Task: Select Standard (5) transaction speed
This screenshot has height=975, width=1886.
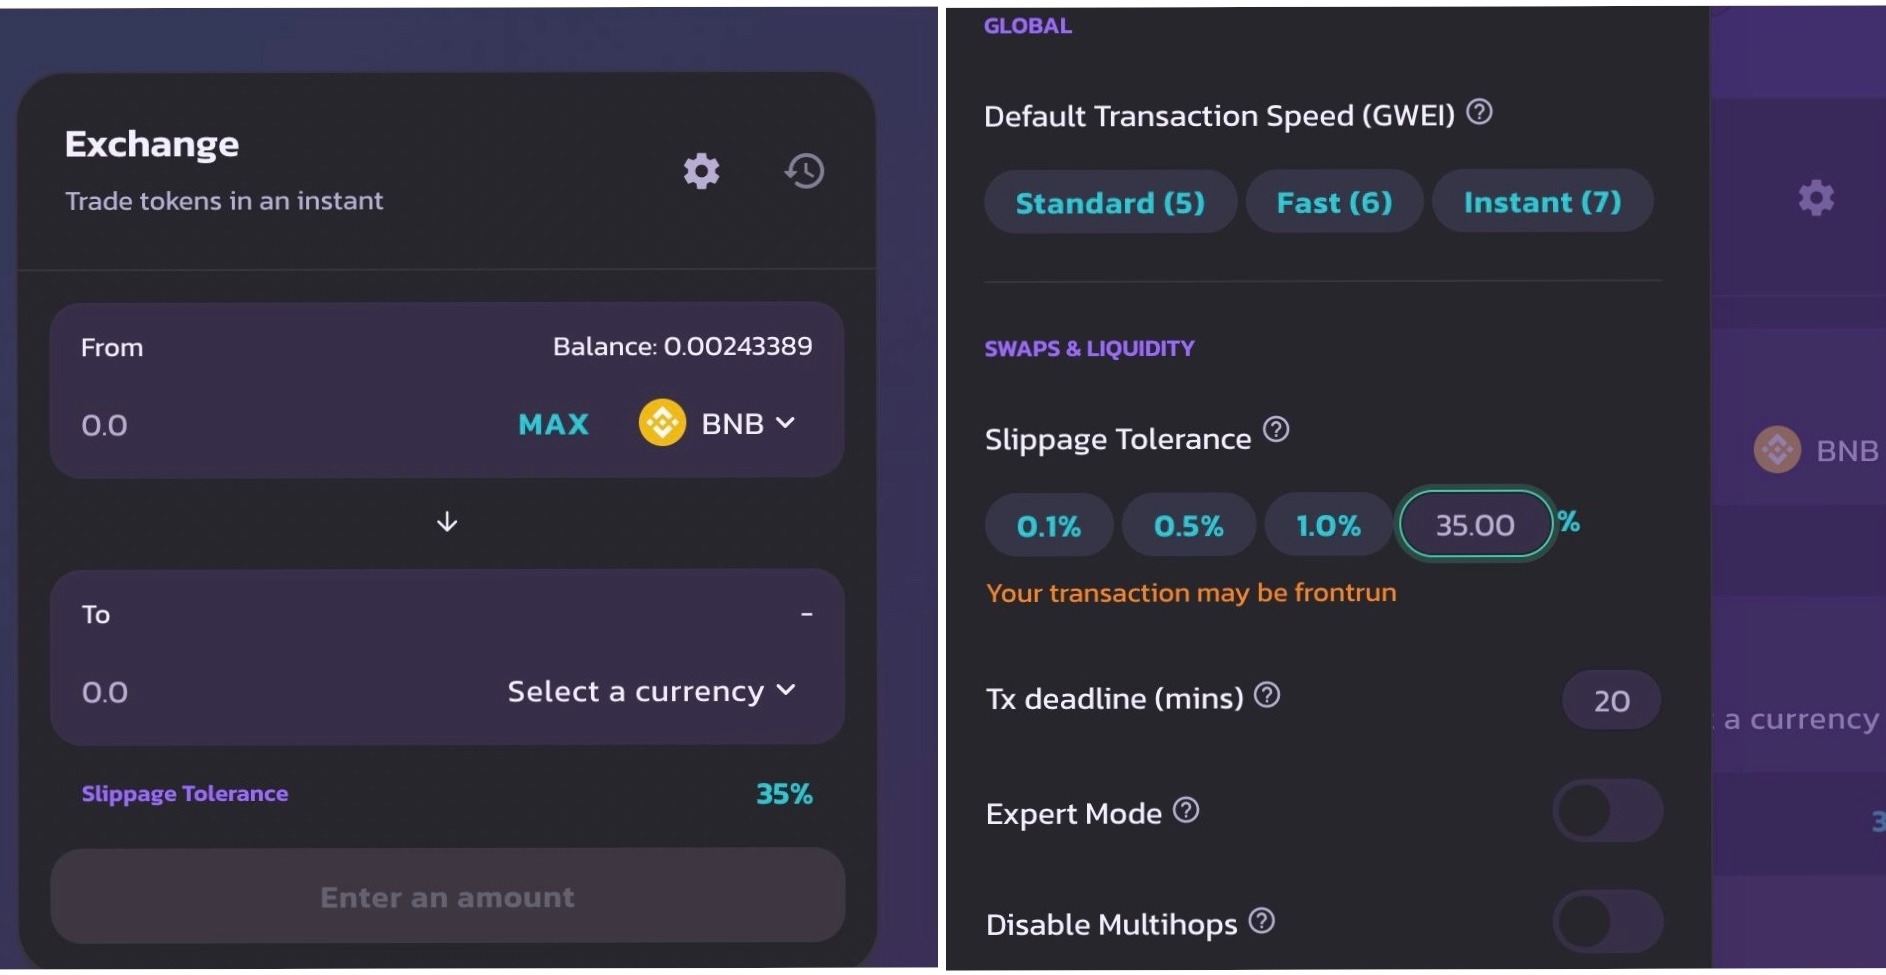Action: tap(1110, 202)
